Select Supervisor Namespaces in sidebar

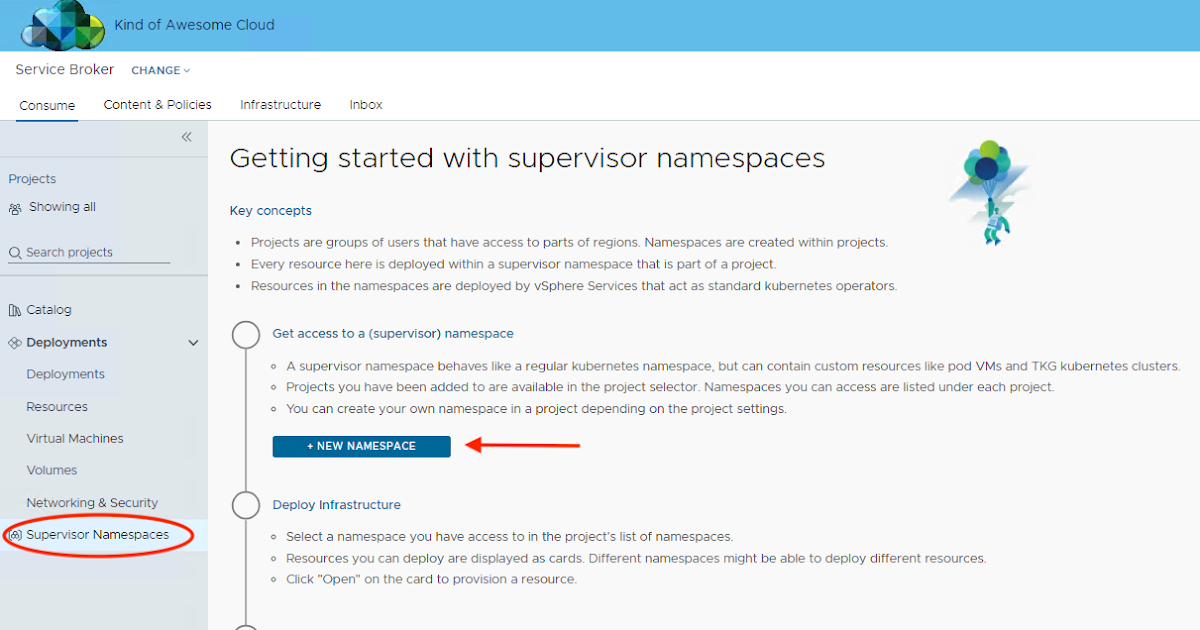click(98, 535)
